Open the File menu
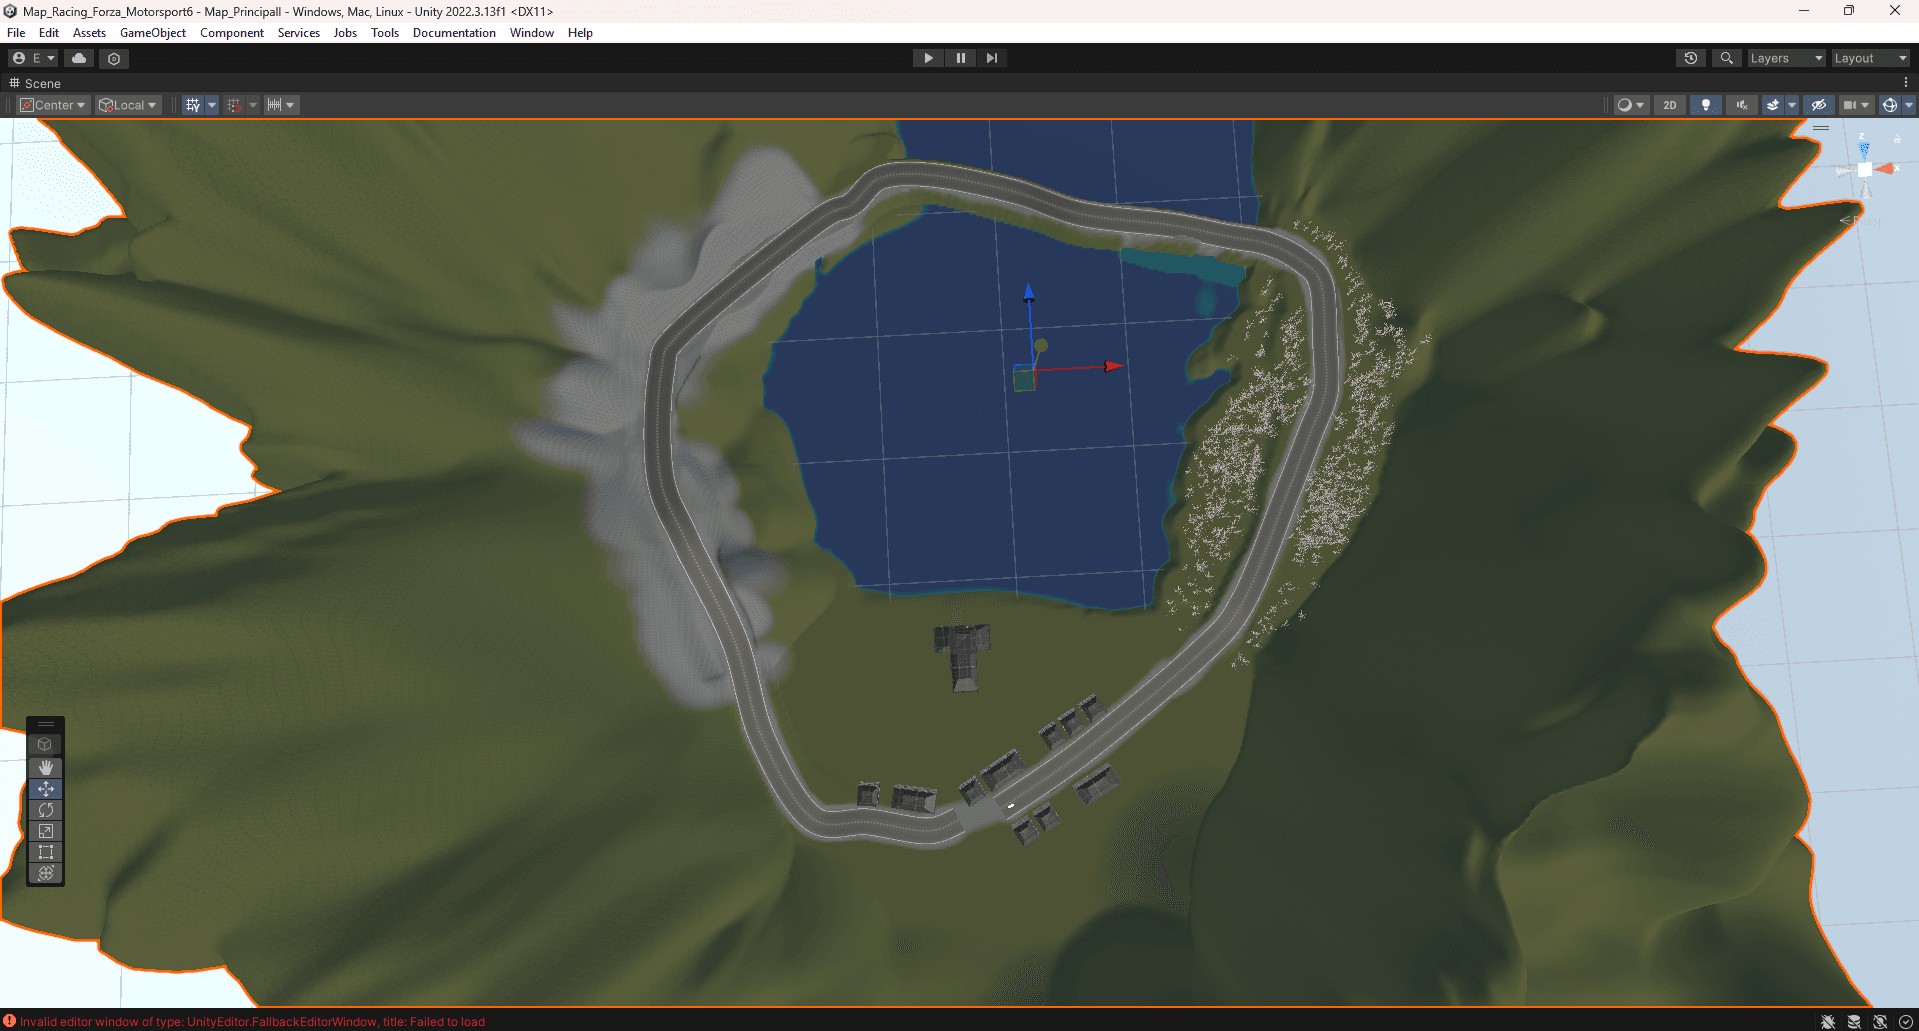1919x1031 pixels. [x=16, y=33]
